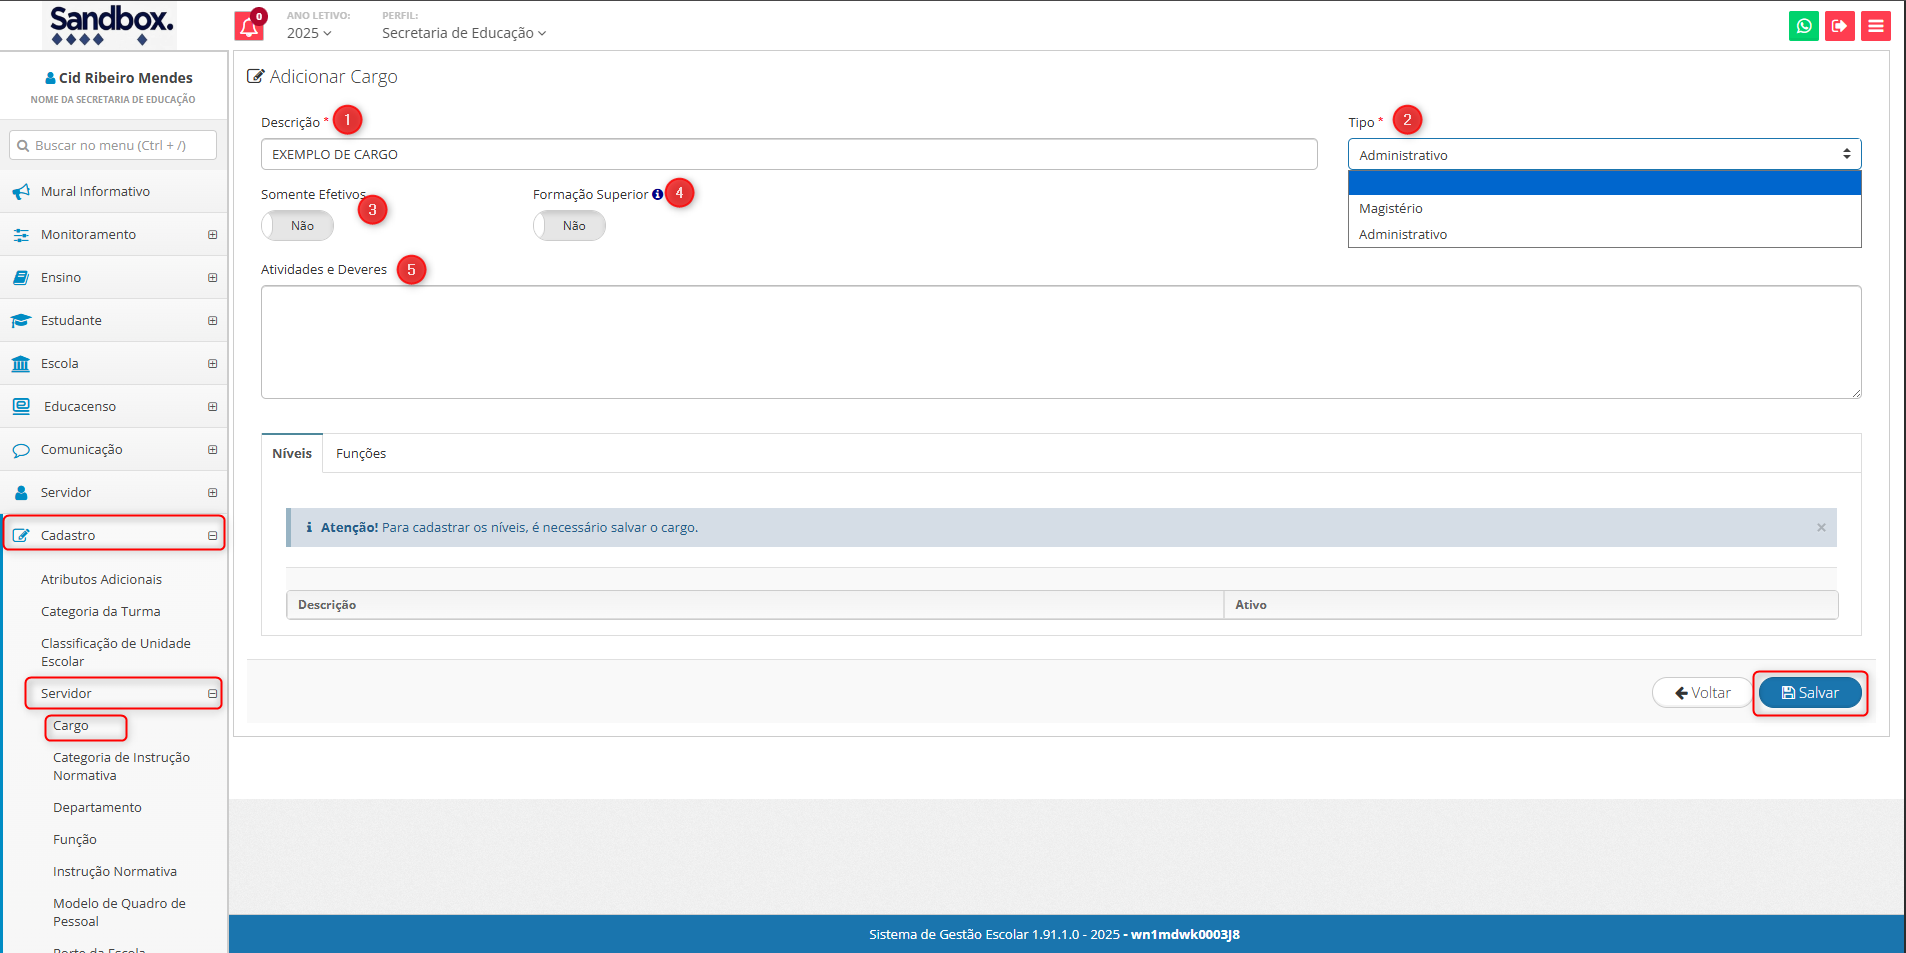Open the red hamburger menu icon
Viewport: 1906px width, 953px height.
(1875, 26)
